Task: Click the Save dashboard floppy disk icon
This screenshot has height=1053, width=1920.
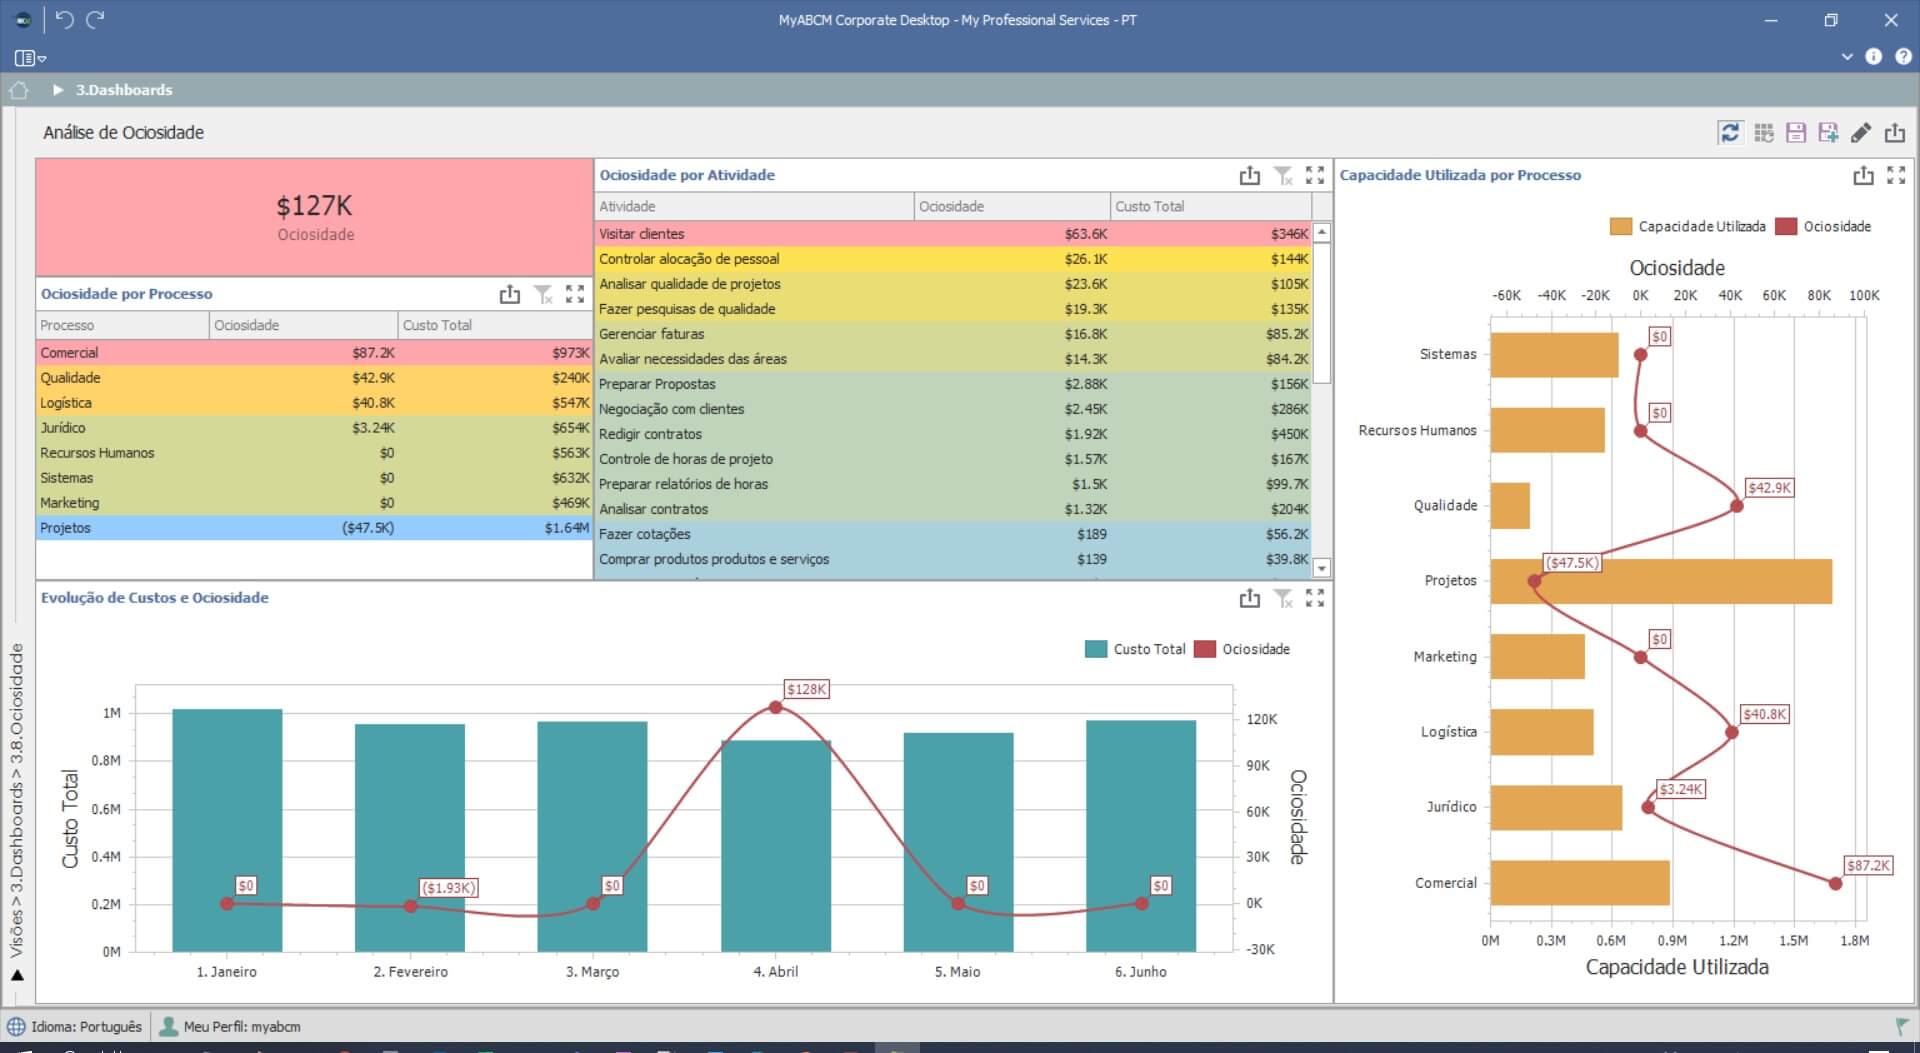Action: 1796,132
